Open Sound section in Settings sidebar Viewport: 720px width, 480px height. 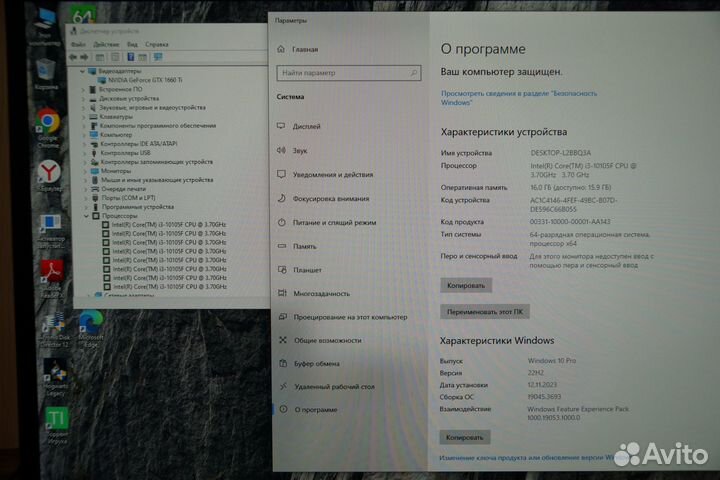click(x=300, y=151)
